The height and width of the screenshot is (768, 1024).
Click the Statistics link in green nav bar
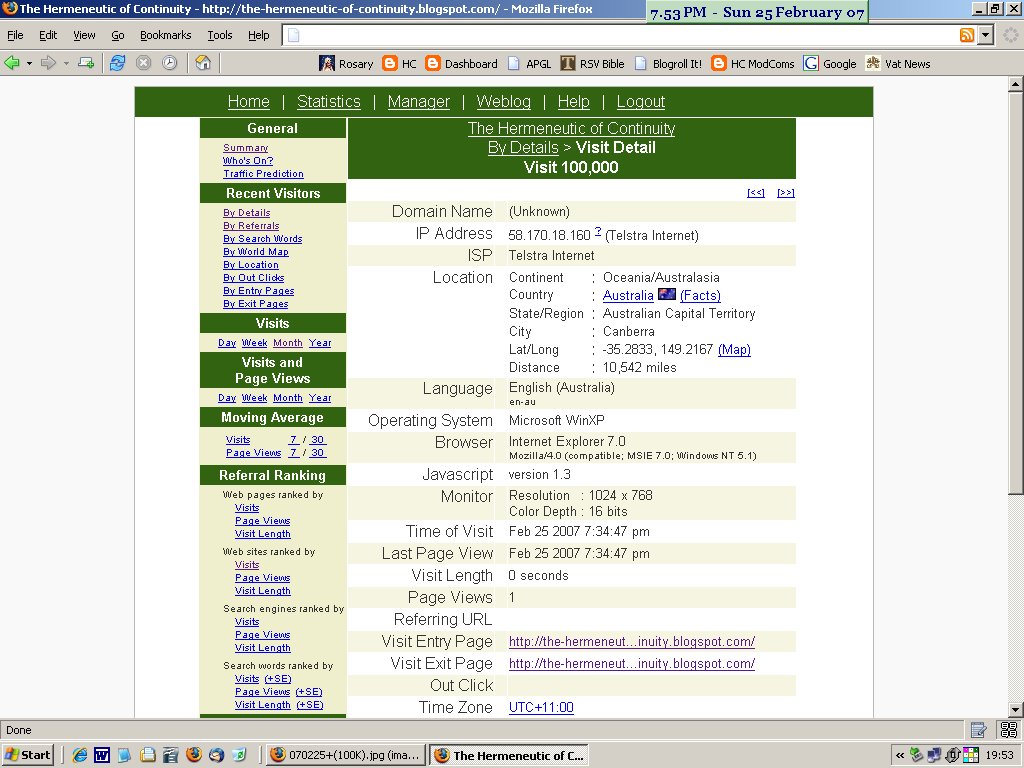[328, 102]
